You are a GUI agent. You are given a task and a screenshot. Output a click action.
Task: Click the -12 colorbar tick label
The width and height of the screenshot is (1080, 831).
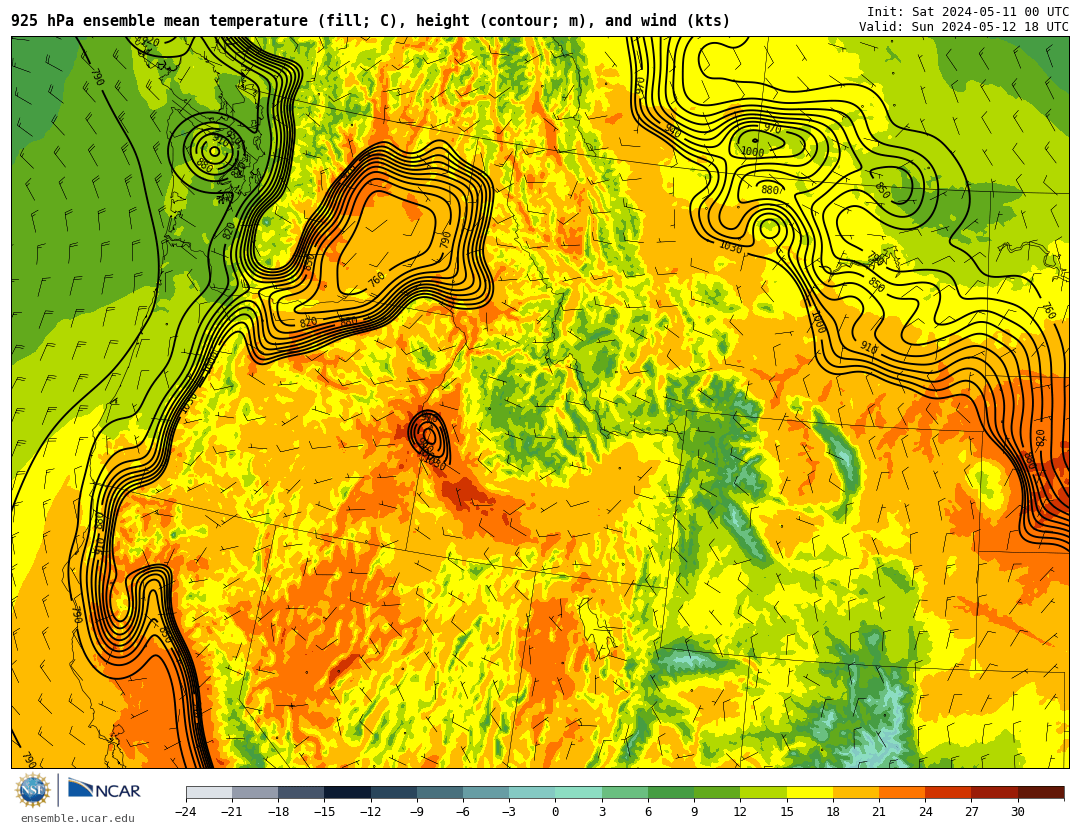[370, 812]
